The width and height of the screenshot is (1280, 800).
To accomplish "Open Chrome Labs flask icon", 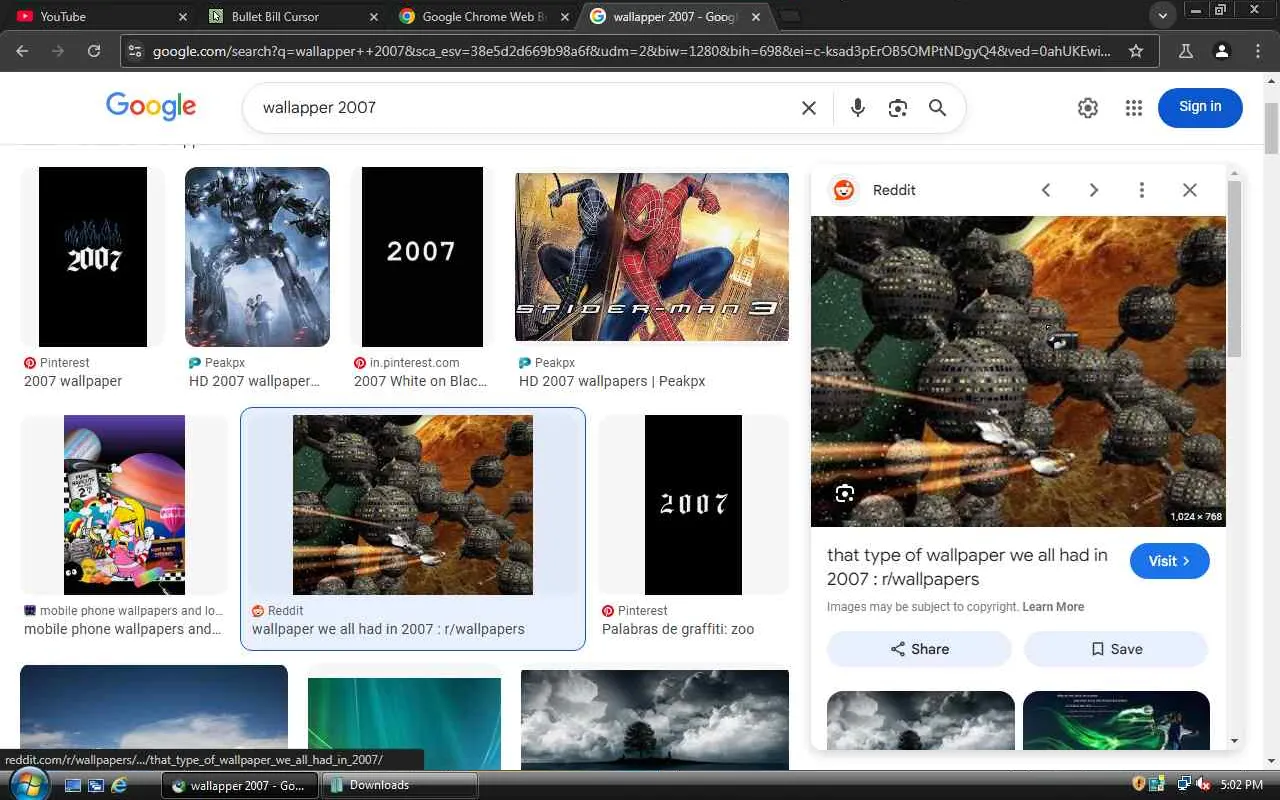I will tap(1186, 51).
